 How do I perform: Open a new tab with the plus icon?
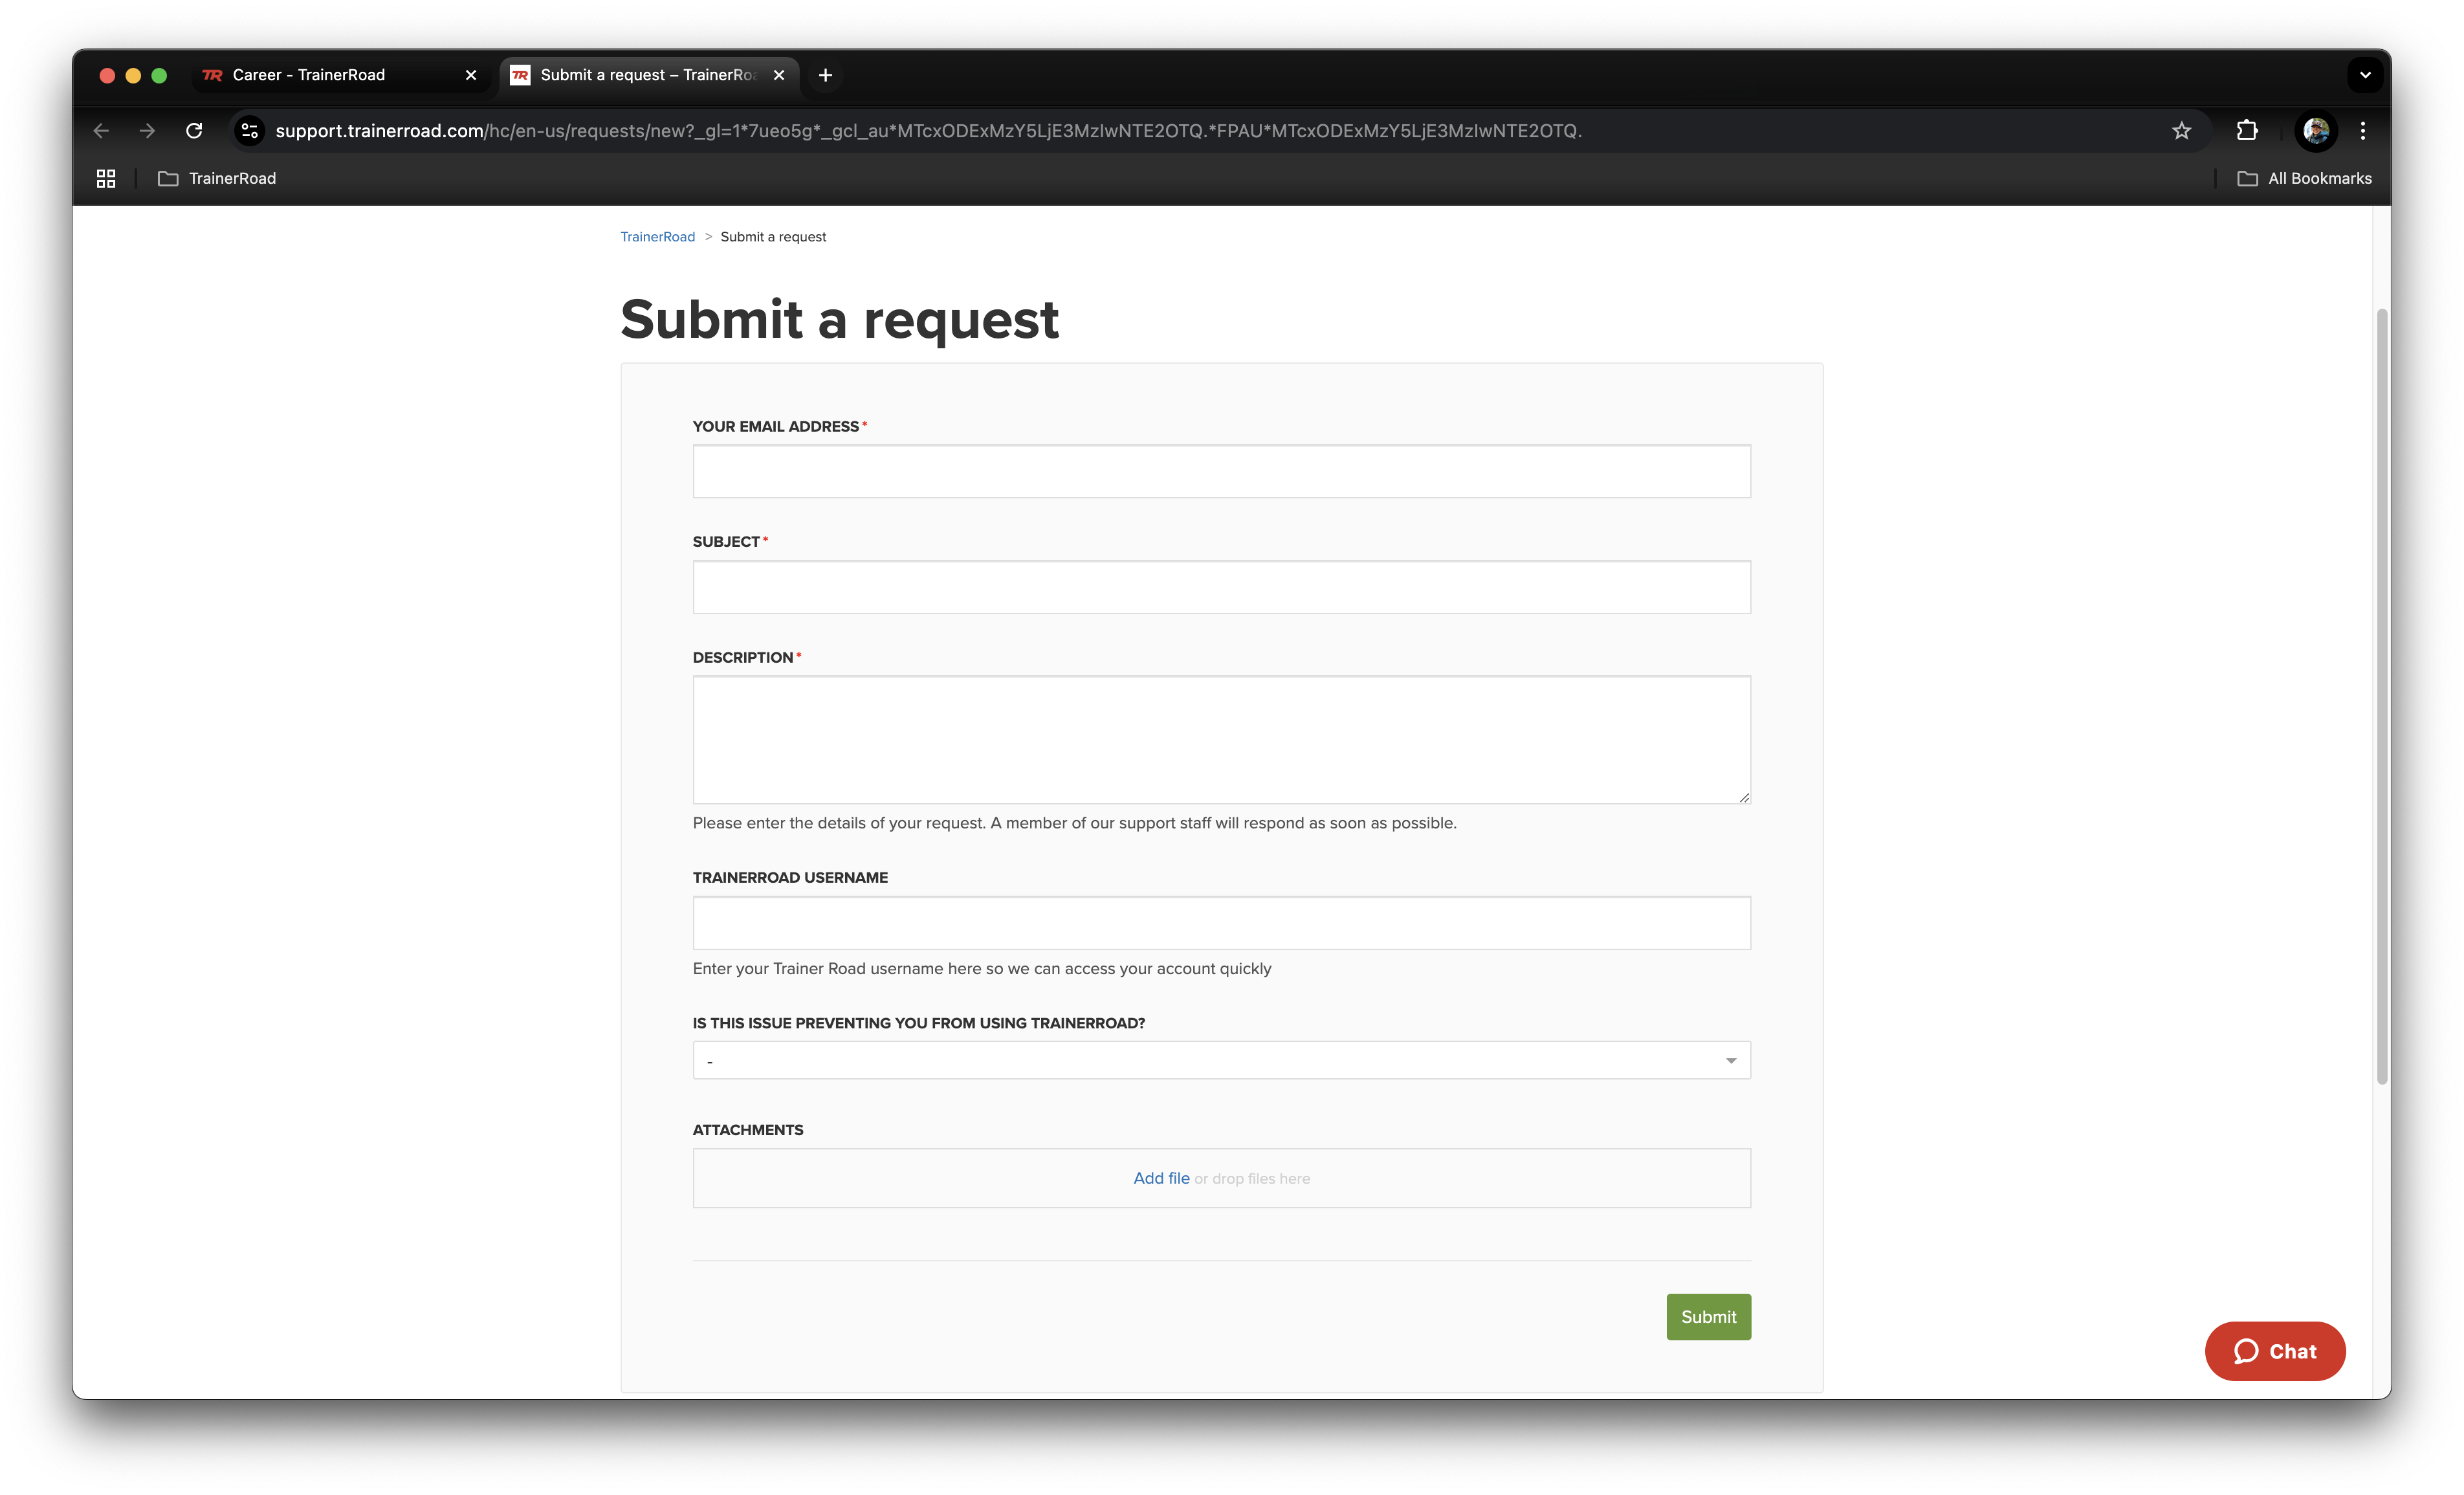coord(825,75)
